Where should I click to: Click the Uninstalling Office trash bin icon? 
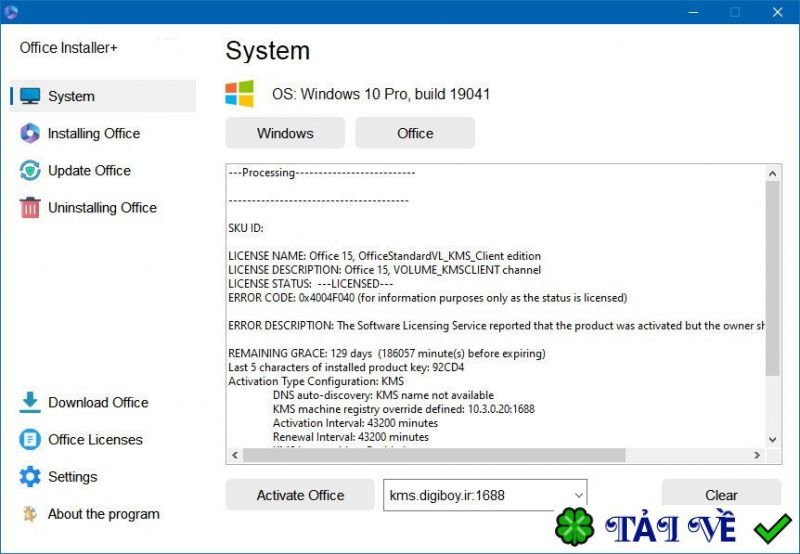[30, 208]
